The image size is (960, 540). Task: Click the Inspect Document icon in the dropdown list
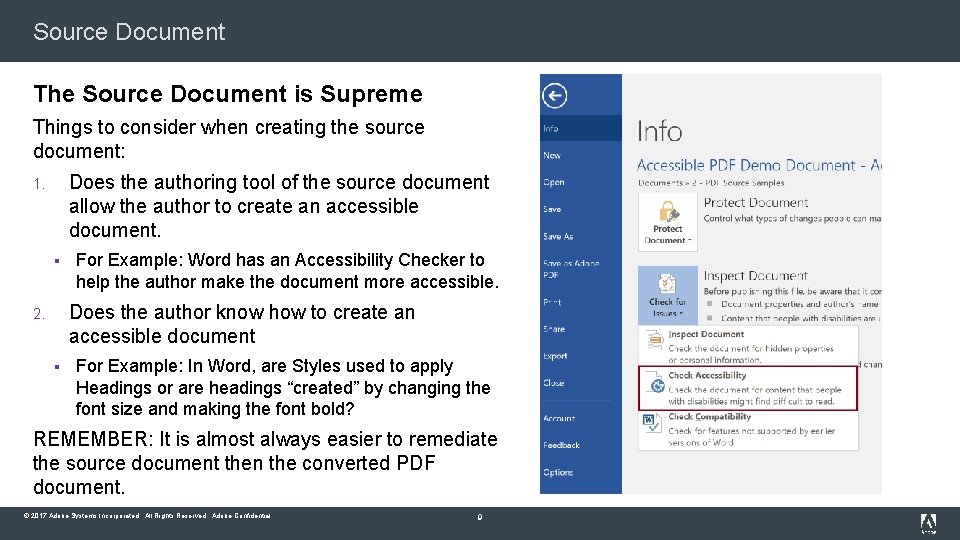654,339
